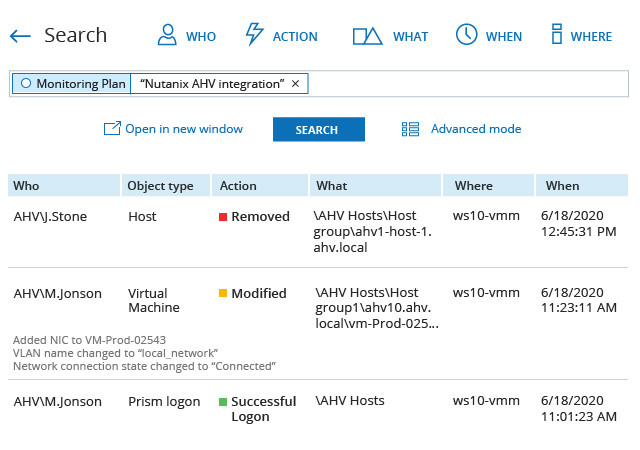Image resolution: width=640 pixels, height=450 pixels.
Task: Click the Open in new window icon
Action: pos(112,129)
